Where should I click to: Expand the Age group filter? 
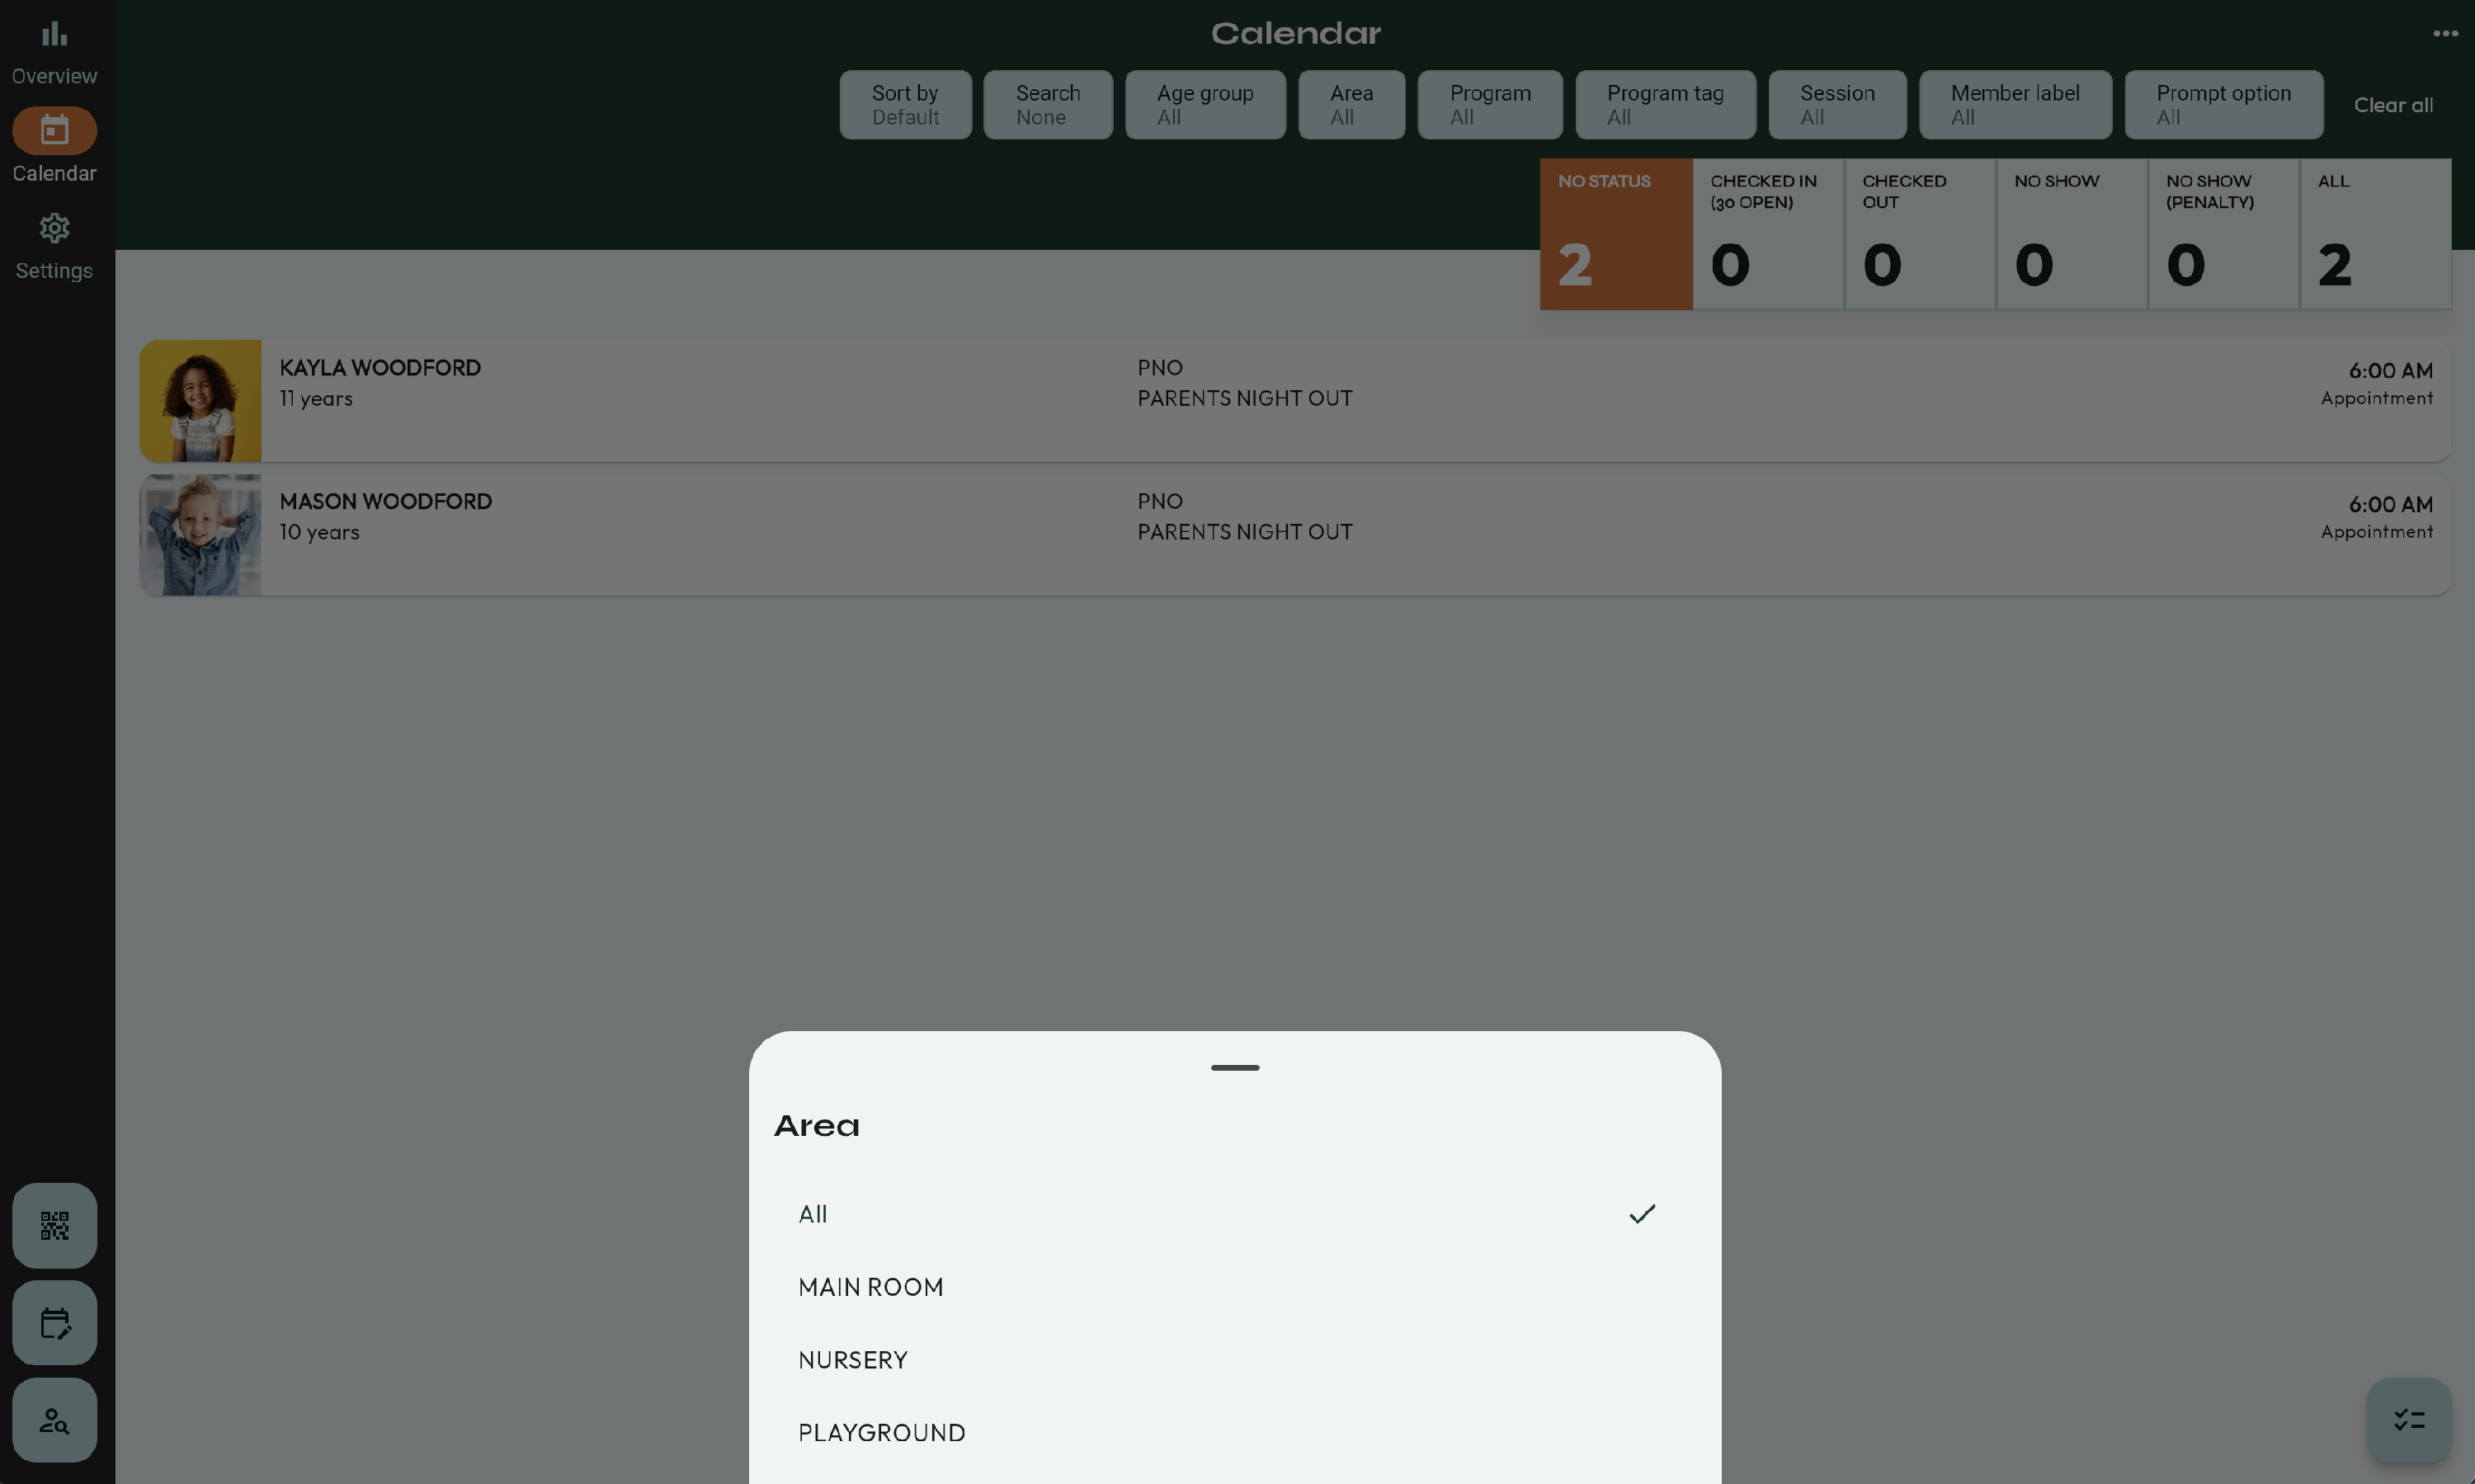(1205, 105)
